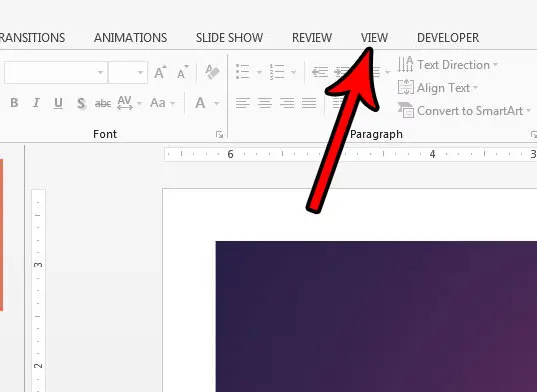Align text left
This screenshot has height=392, width=537.
[243, 103]
